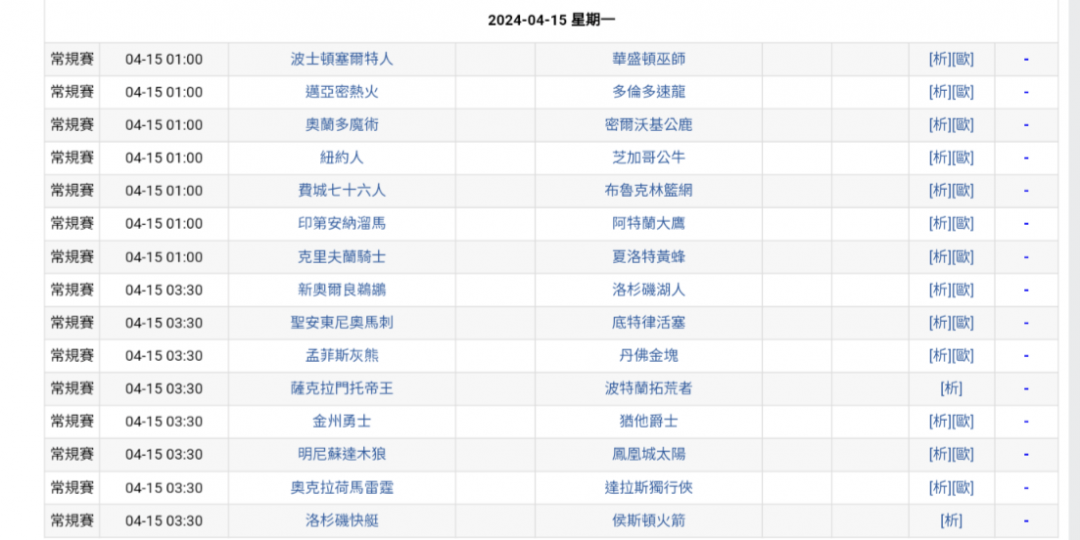This screenshot has height=540, width=1080.
Task: Click 常規賽 label in 孟菲斯灰熊 row
Action: tap(72, 356)
